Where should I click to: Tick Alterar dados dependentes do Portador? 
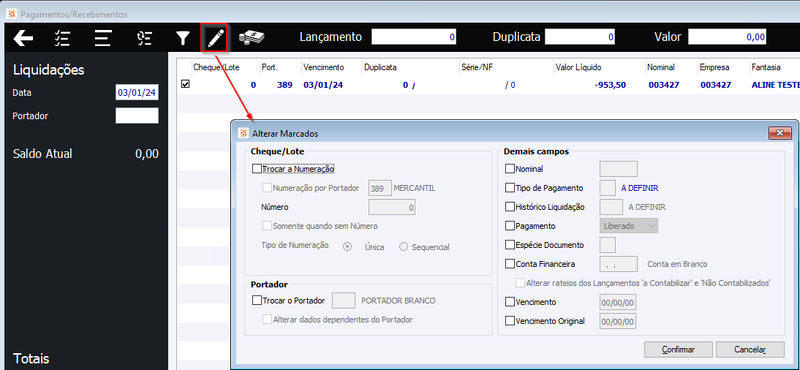pyautogui.click(x=267, y=319)
